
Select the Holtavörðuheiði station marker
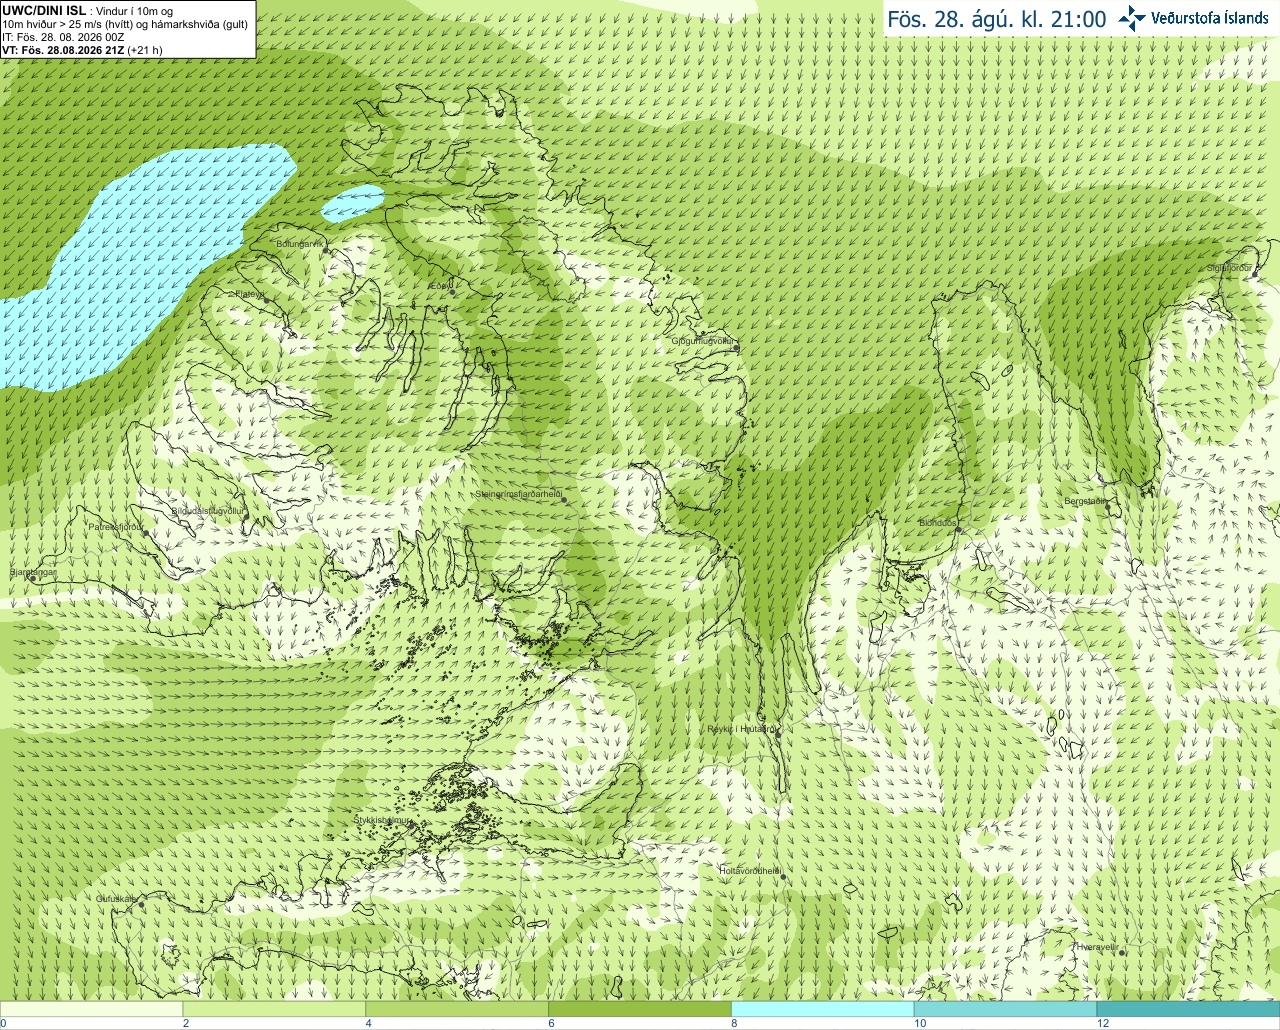point(783,877)
